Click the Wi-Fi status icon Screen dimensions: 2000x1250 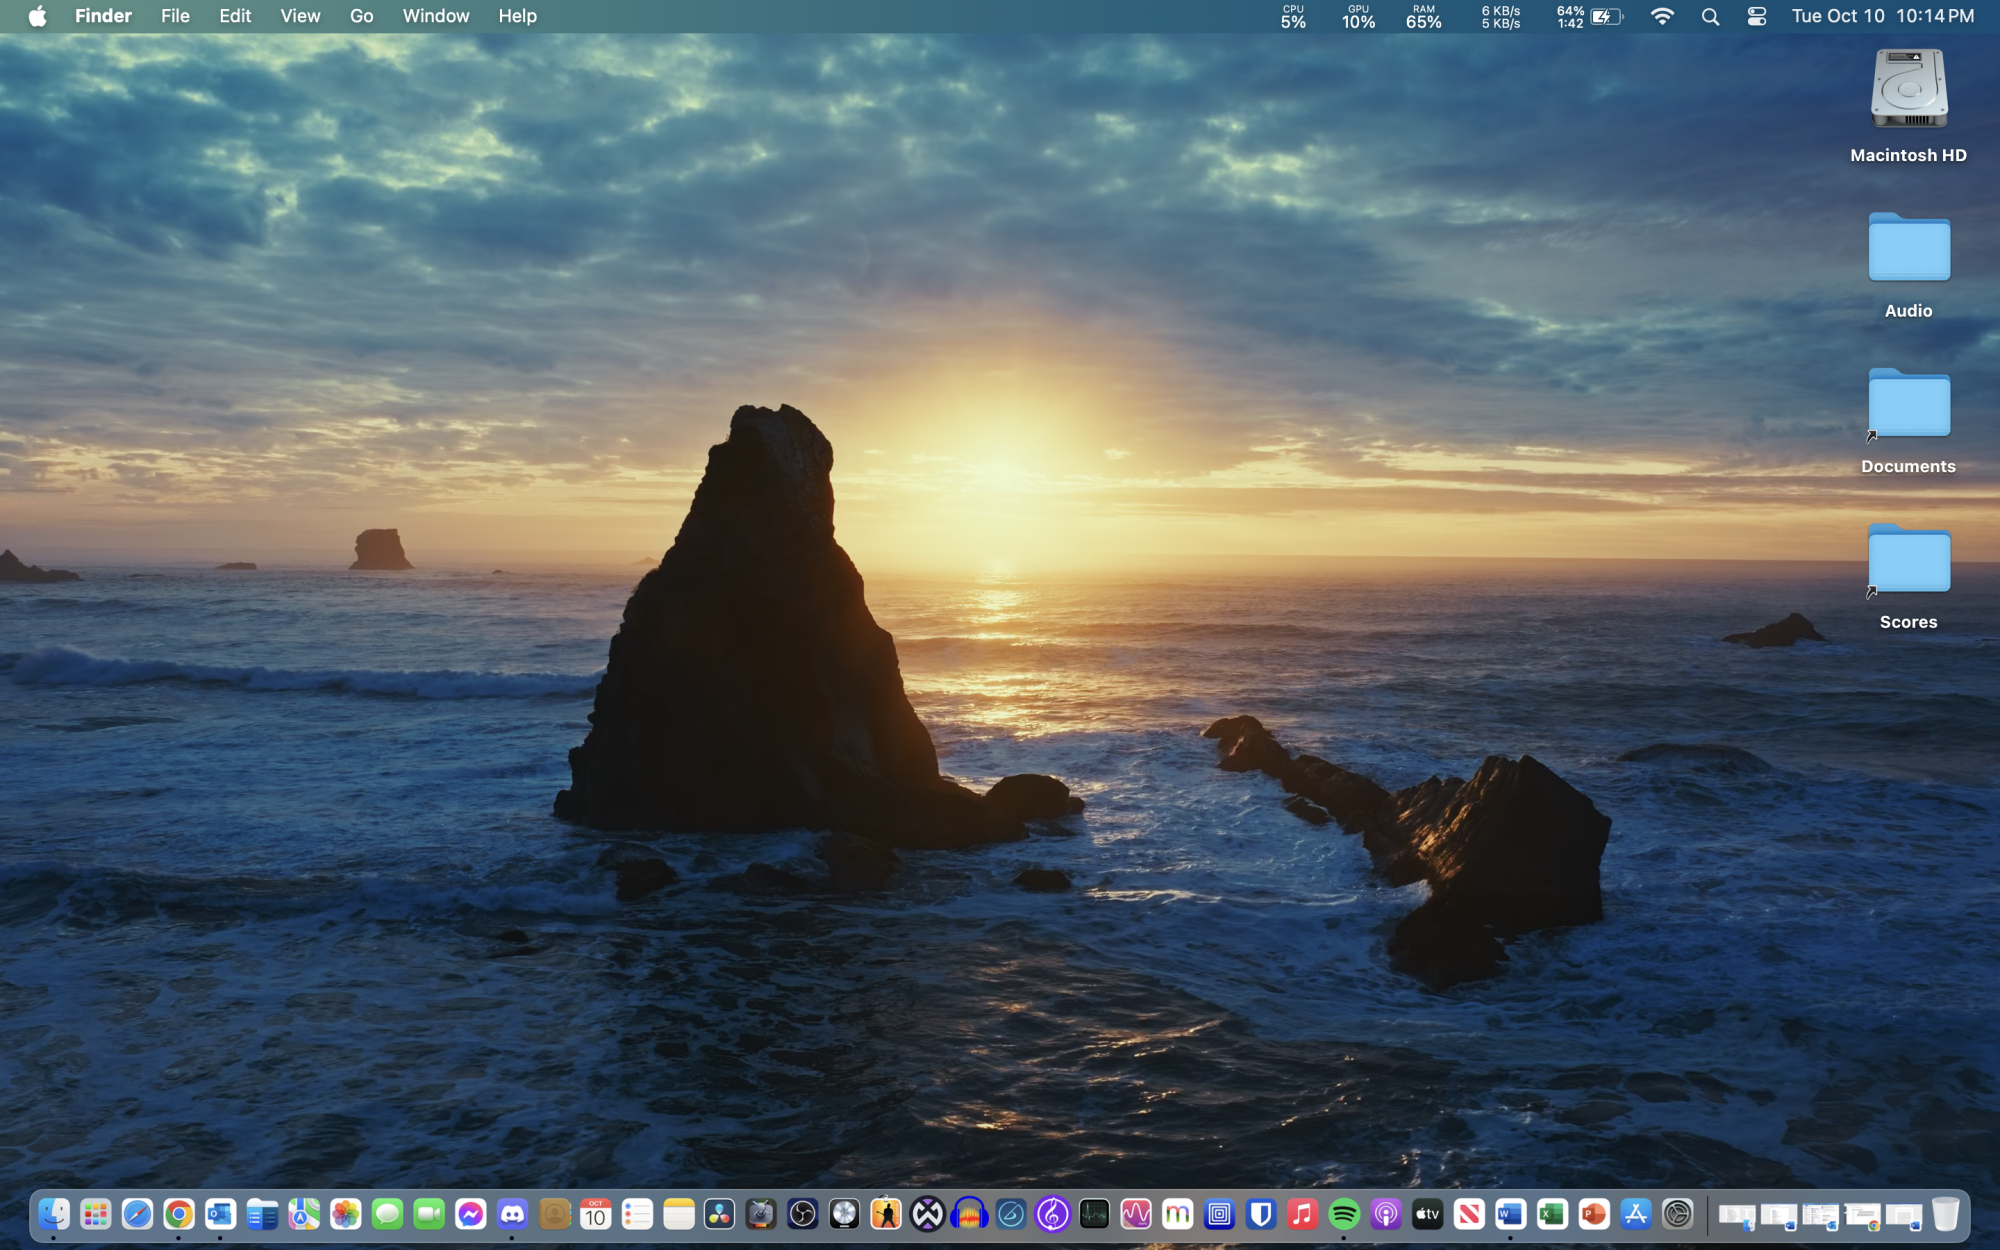tap(1662, 16)
